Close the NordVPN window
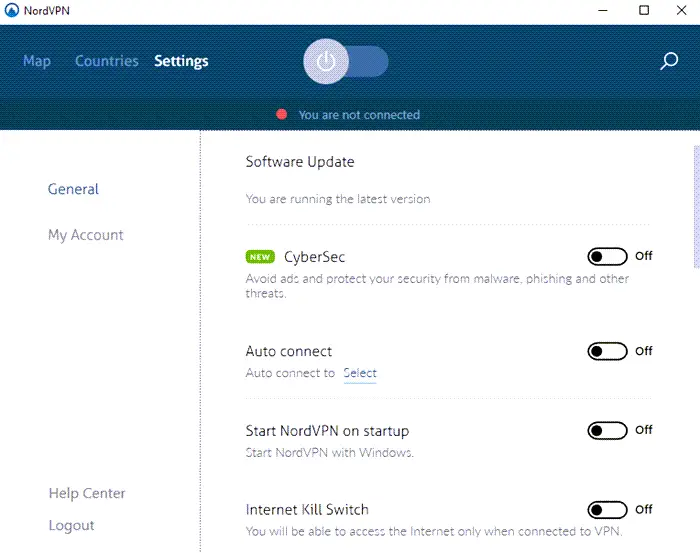Viewport: 700px width, 553px height. pyautogui.click(x=681, y=10)
